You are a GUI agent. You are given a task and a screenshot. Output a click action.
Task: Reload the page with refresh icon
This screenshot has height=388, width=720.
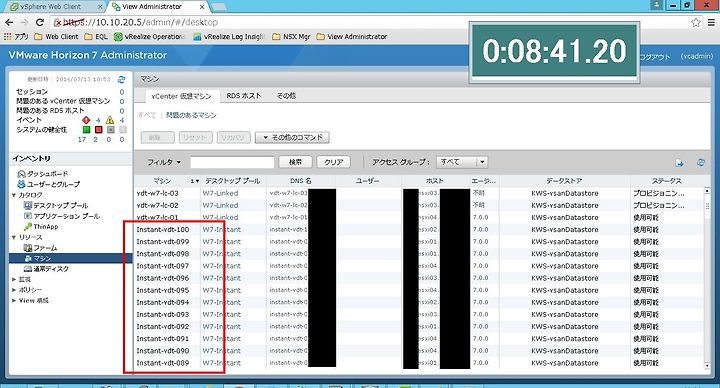[40, 22]
